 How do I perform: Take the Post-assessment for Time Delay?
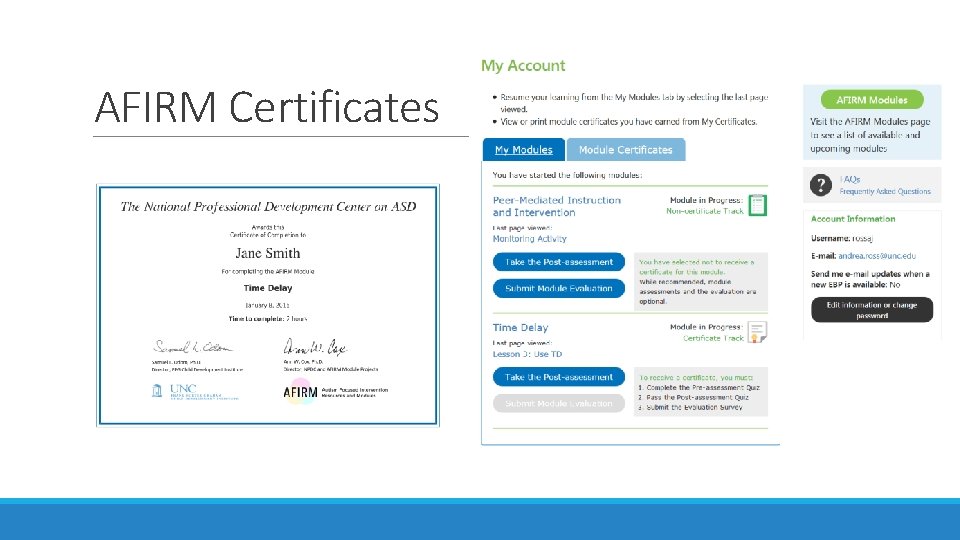(558, 377)
